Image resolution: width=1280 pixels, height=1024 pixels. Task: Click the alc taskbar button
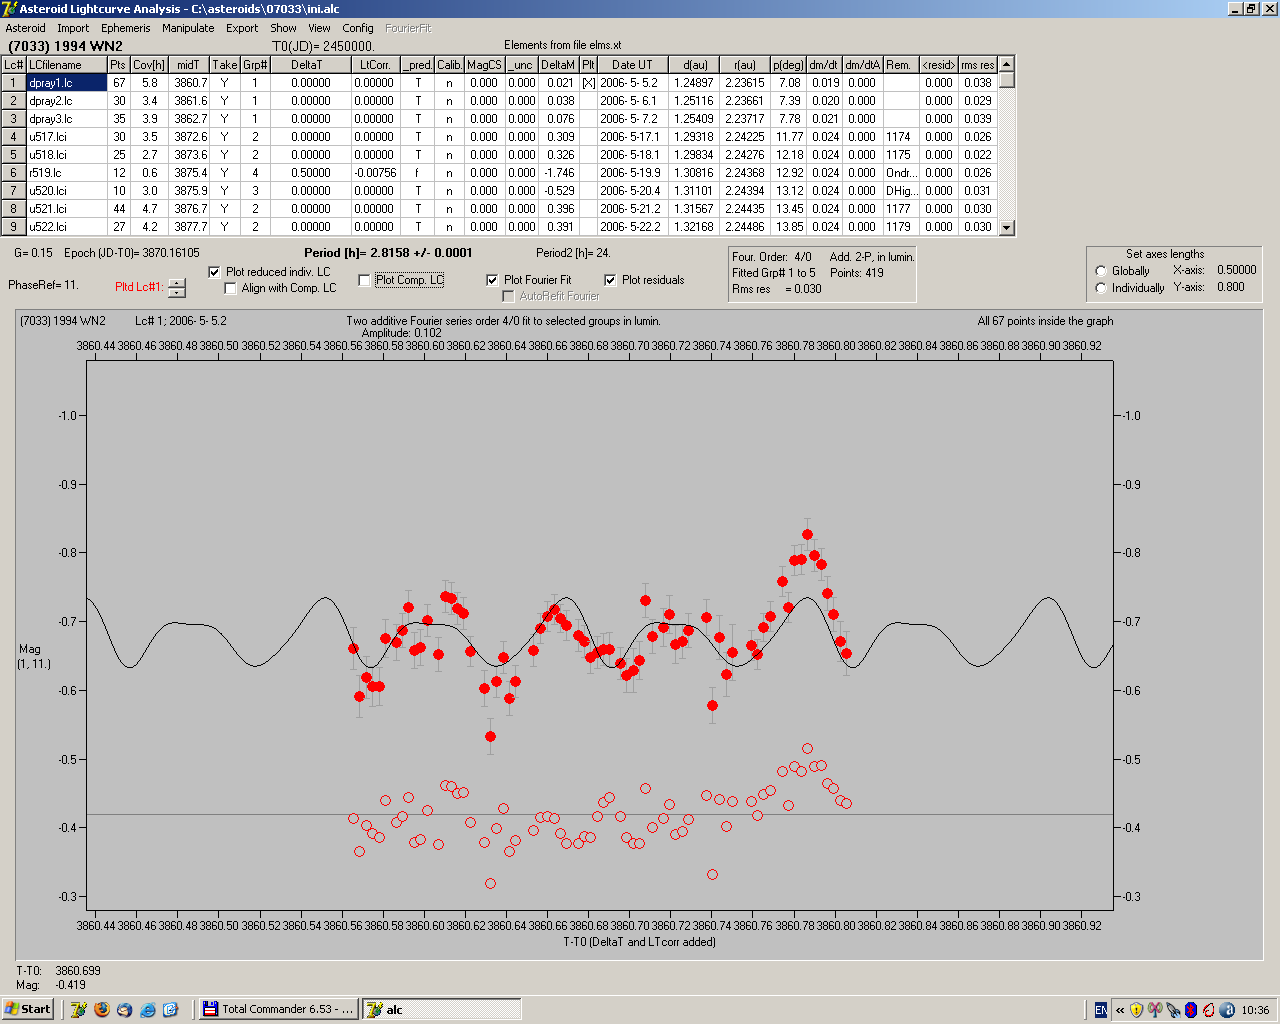coord(441,1009)
